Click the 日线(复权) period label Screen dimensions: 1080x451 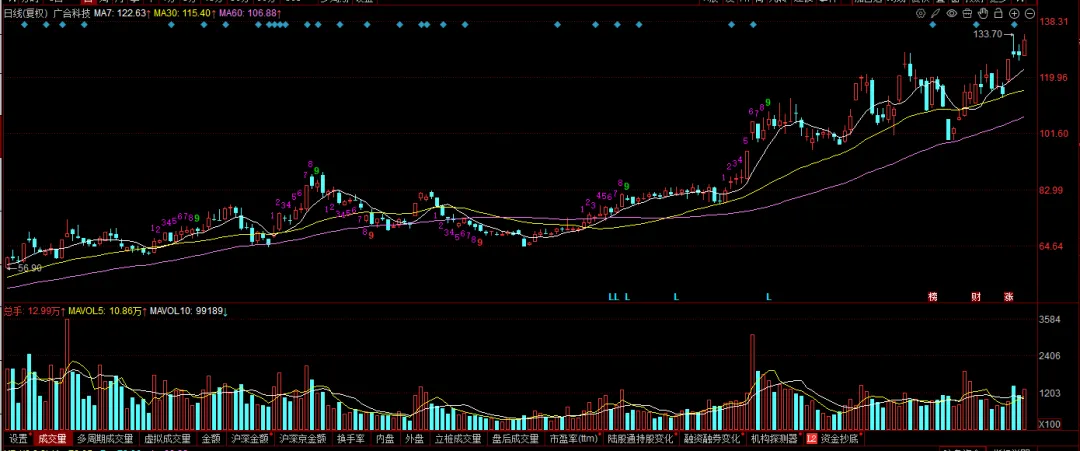26,13
